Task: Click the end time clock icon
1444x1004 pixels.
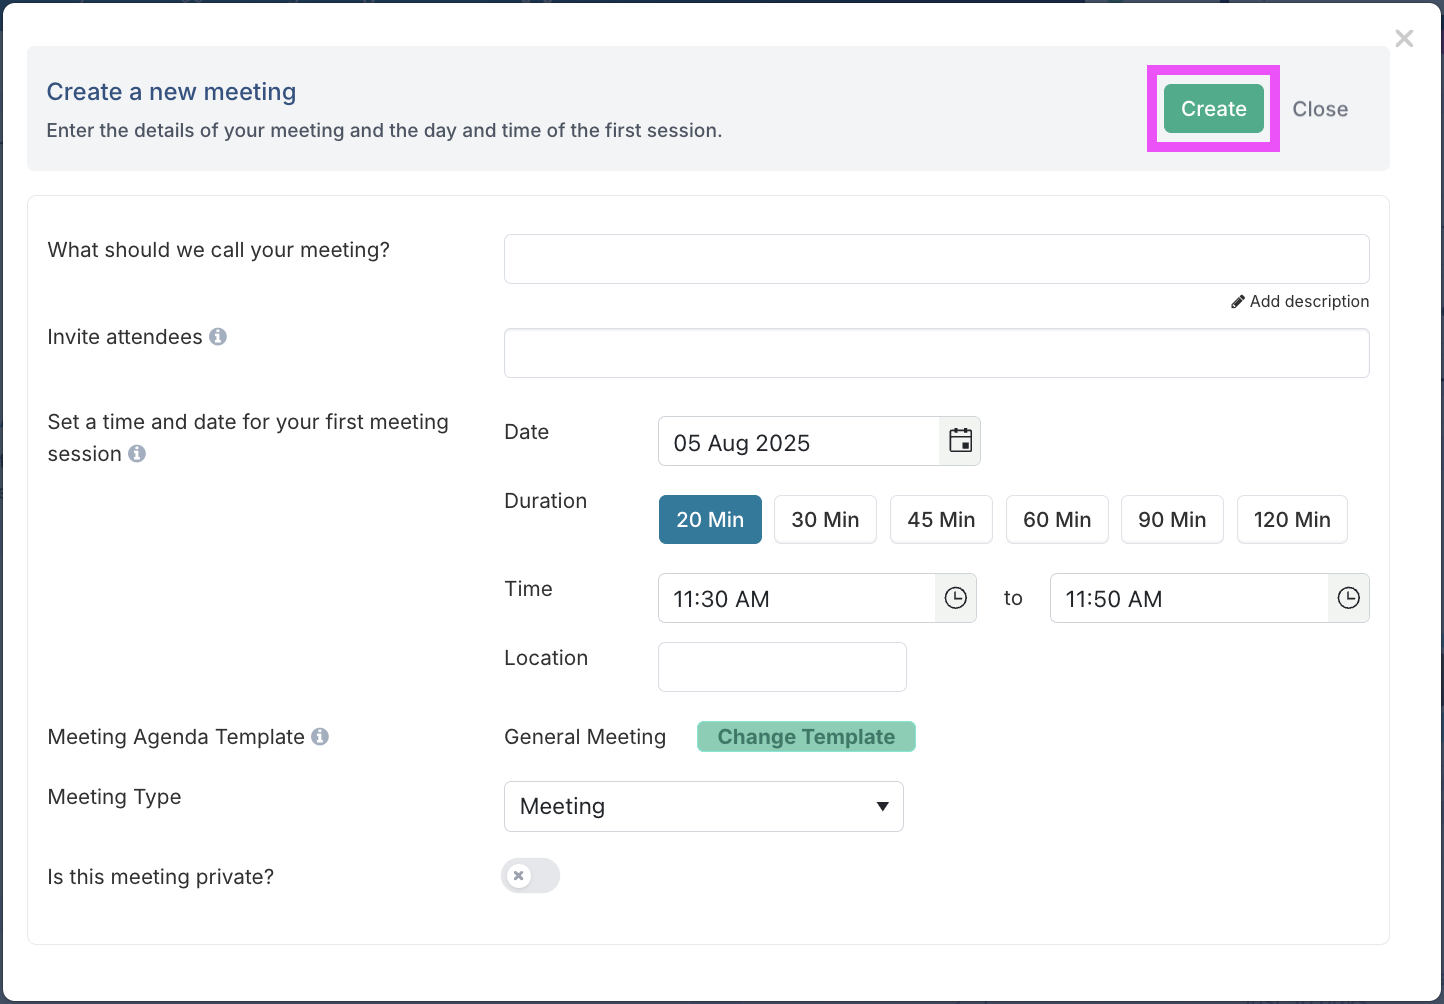Action: pyautogui.click(x=1348, y=598)
